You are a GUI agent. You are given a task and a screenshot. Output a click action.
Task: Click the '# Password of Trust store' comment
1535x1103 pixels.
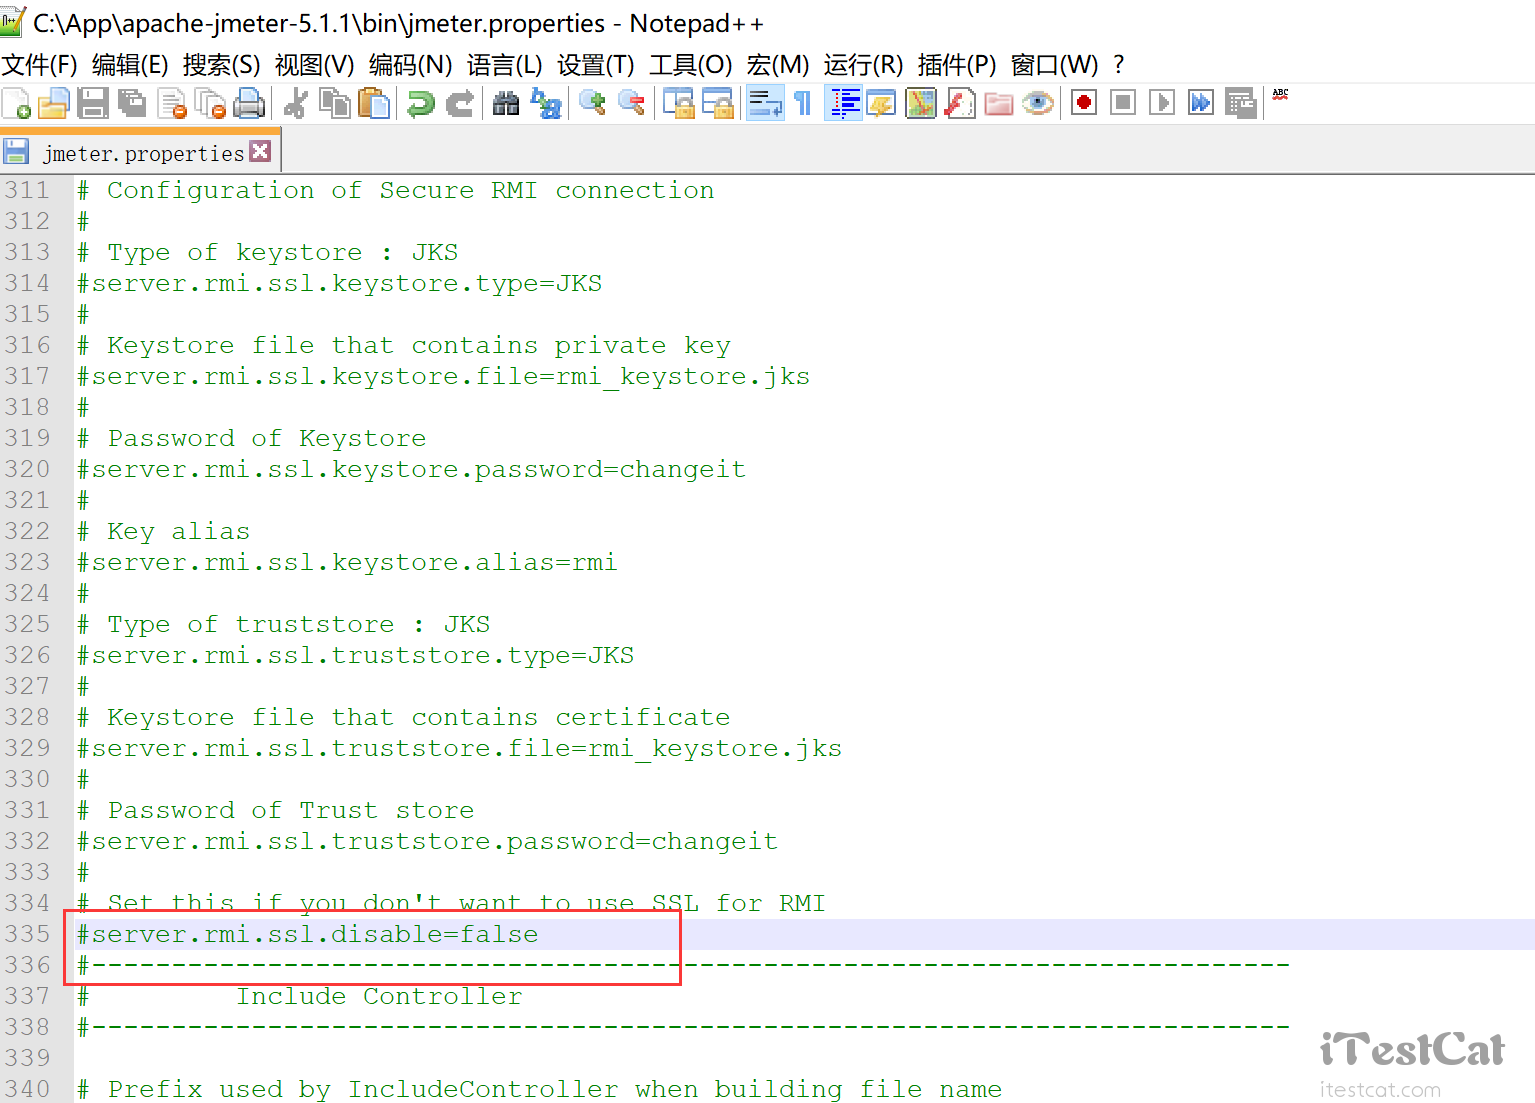tap(276, 810)
